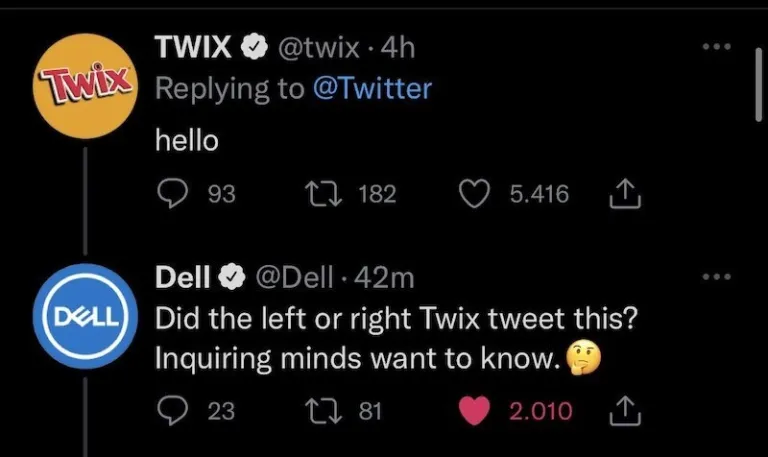768x457 pixels.
Task: Retweet the TWIX hello tweet
Action: point(320,193)
